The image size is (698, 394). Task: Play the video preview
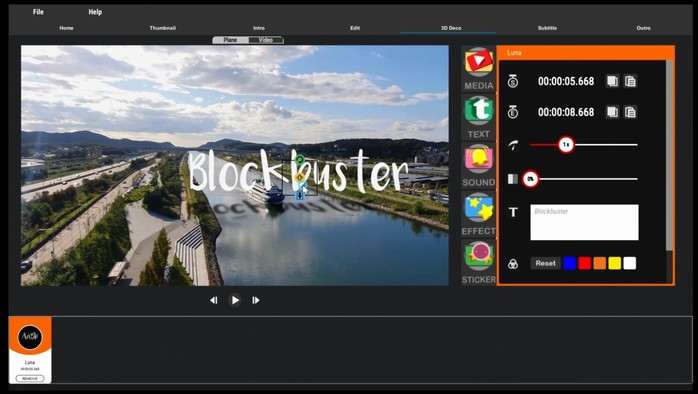pyautogui.click(x=235, y=300)
